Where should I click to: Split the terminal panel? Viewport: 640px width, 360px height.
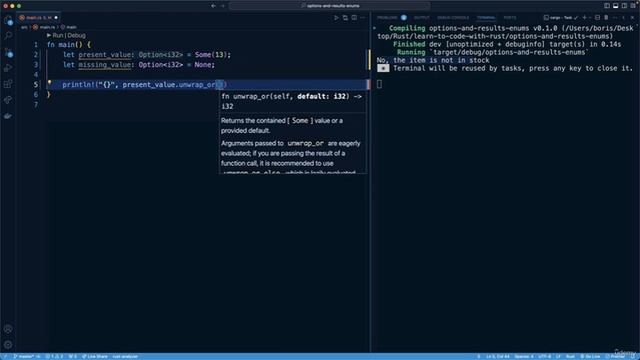(x=598, y=18)
